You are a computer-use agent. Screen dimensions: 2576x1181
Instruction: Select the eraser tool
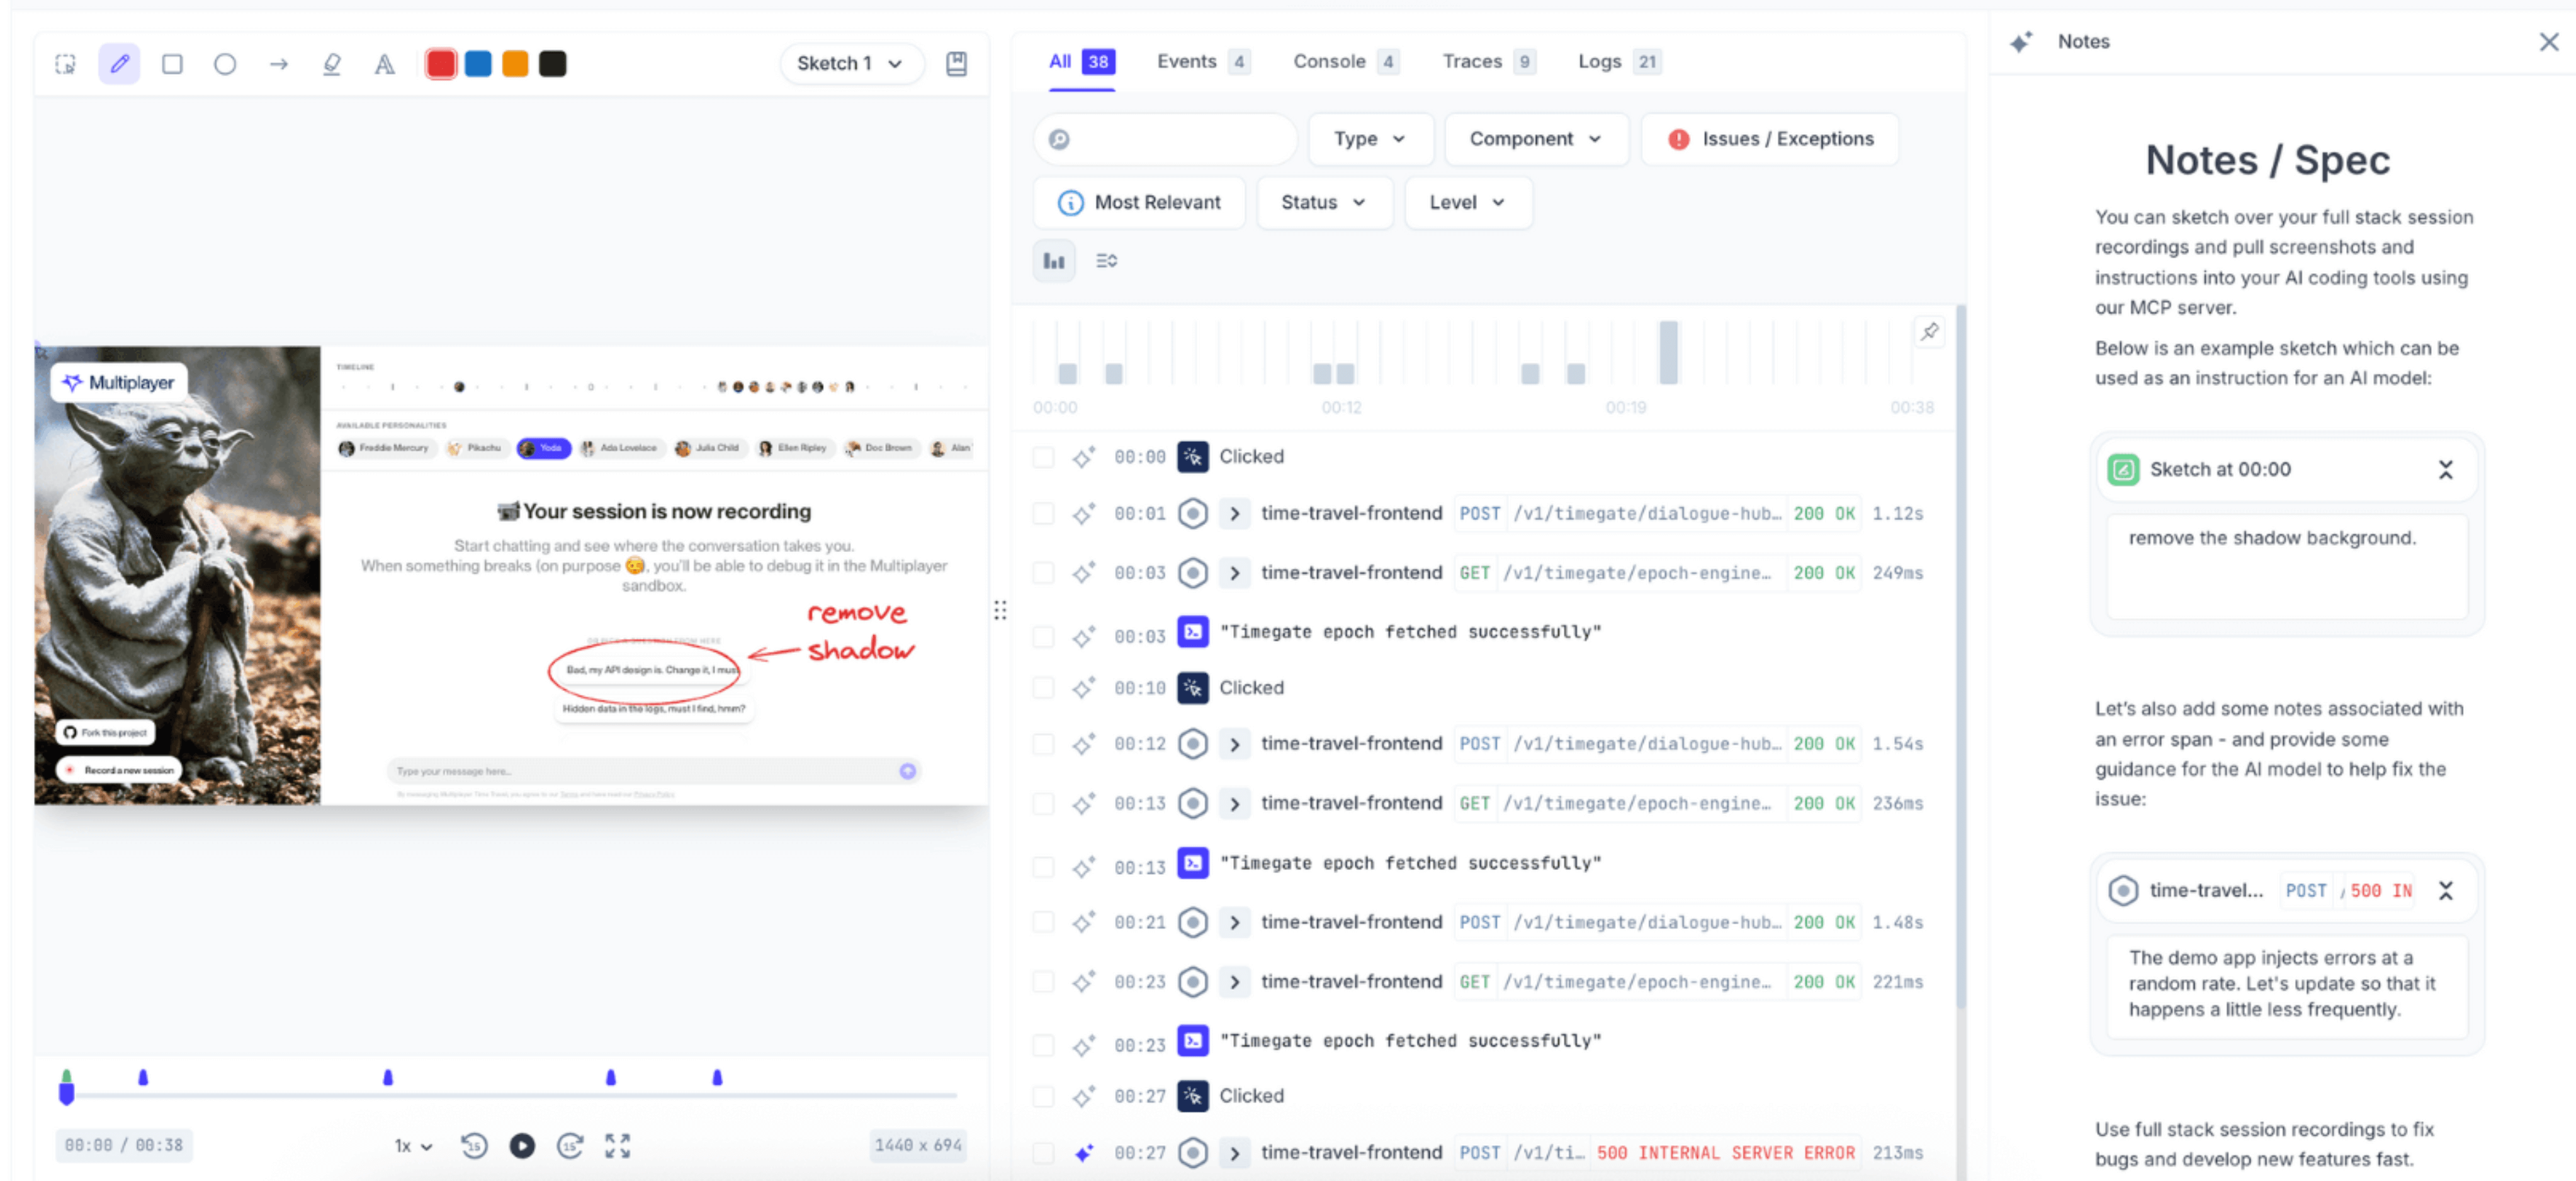pyautogui.click(x=331, y=64)
